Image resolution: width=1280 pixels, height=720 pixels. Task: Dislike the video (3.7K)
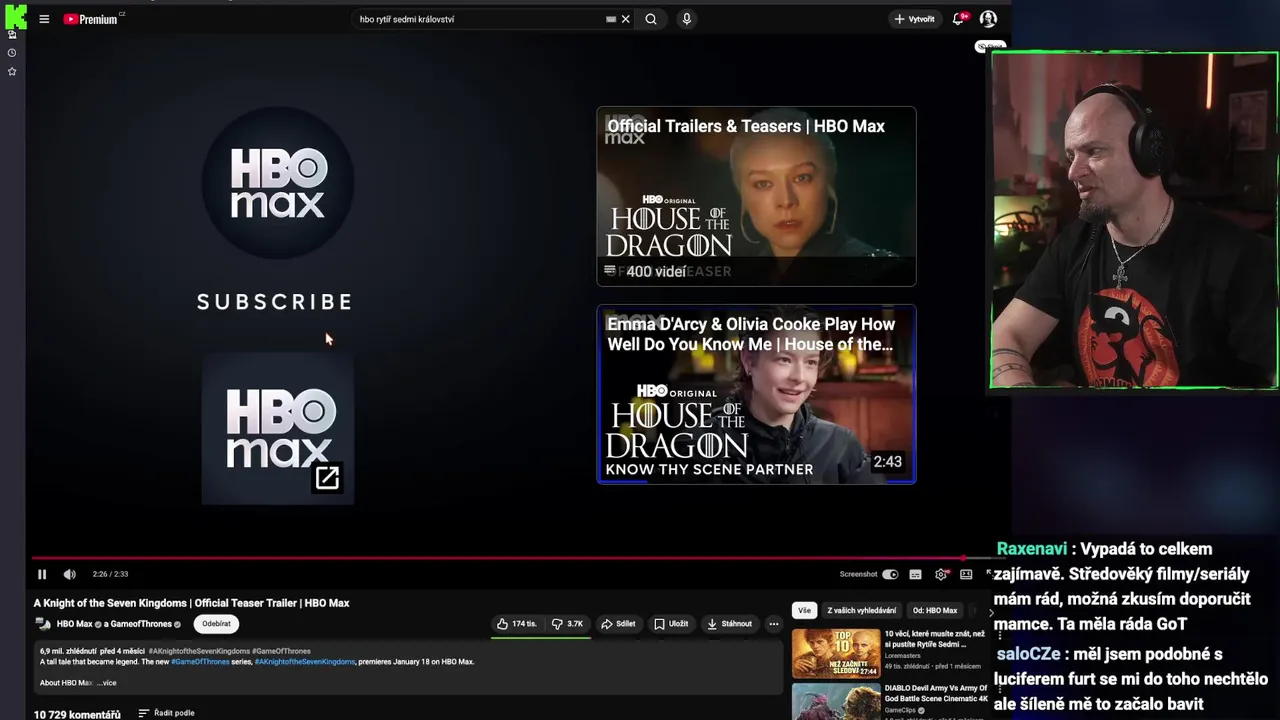coord(568,624)
